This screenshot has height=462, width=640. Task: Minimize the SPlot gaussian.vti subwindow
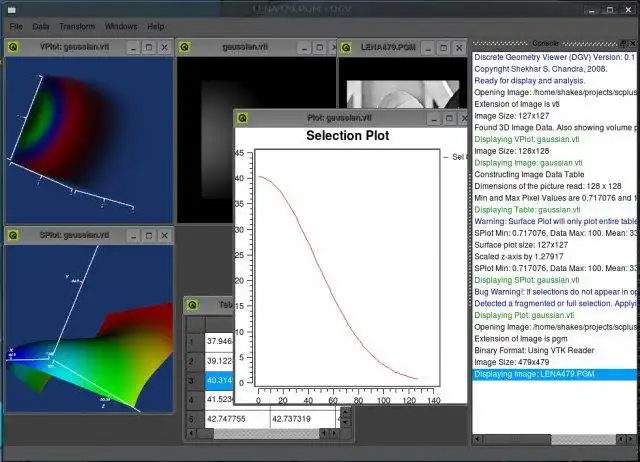tap(131, 235)
